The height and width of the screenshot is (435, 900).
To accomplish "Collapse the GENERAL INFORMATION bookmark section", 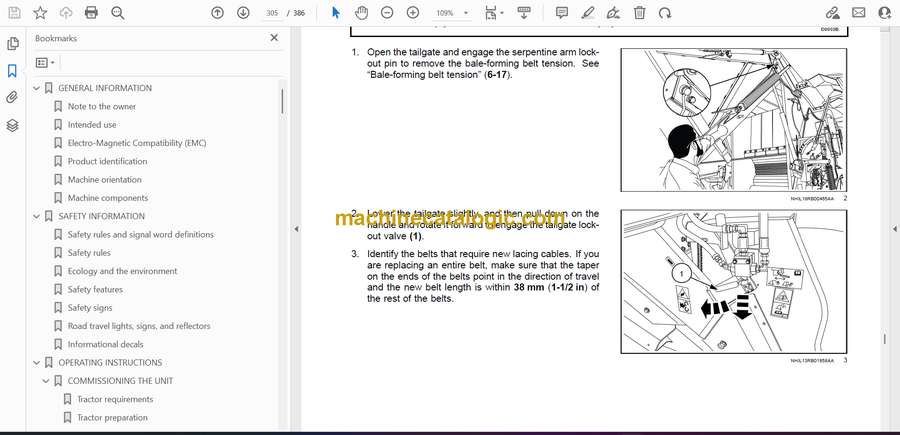I will 37,88.
